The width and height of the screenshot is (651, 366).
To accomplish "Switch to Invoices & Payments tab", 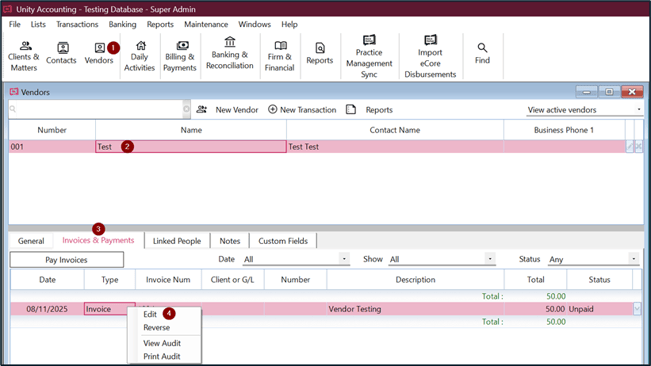I will click(98, 240).
